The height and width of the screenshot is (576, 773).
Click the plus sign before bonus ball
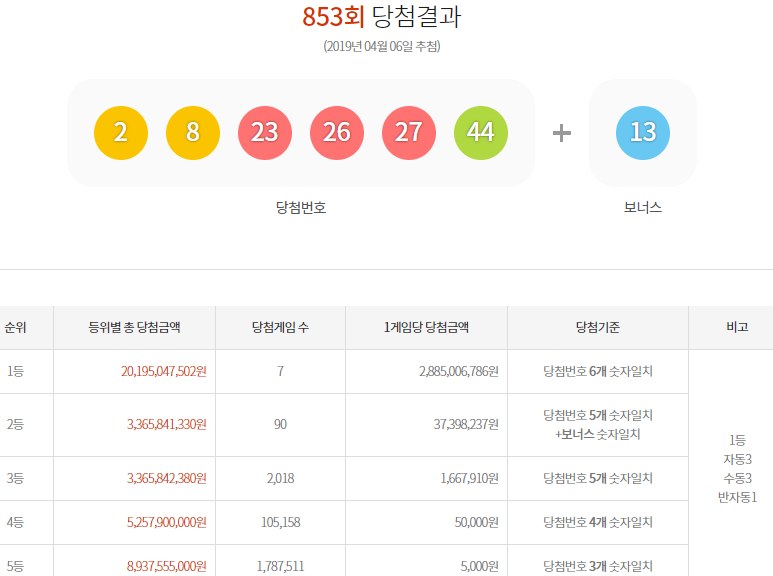point(562,133)
